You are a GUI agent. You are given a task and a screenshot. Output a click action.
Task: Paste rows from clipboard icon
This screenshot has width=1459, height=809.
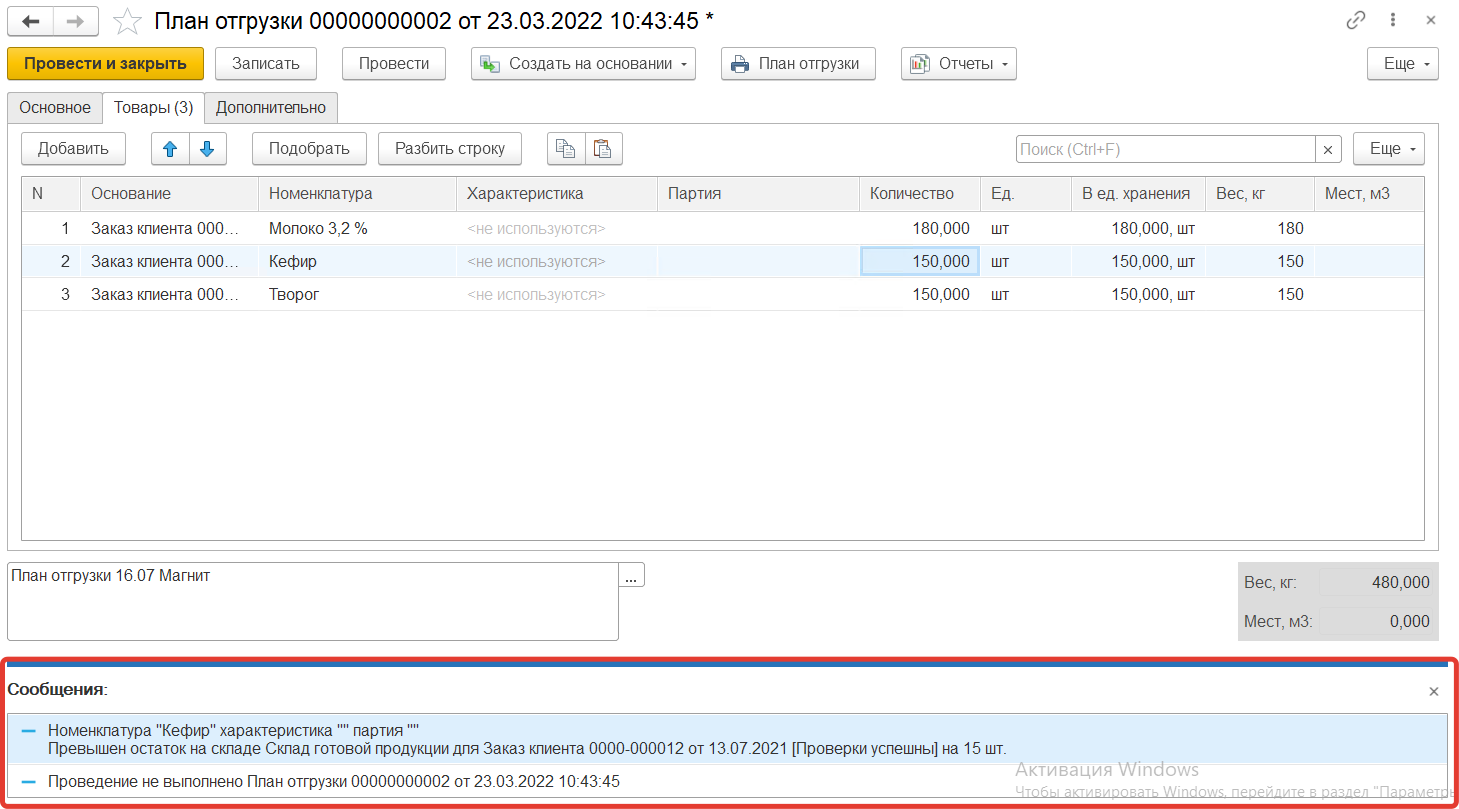click(603, 149)
